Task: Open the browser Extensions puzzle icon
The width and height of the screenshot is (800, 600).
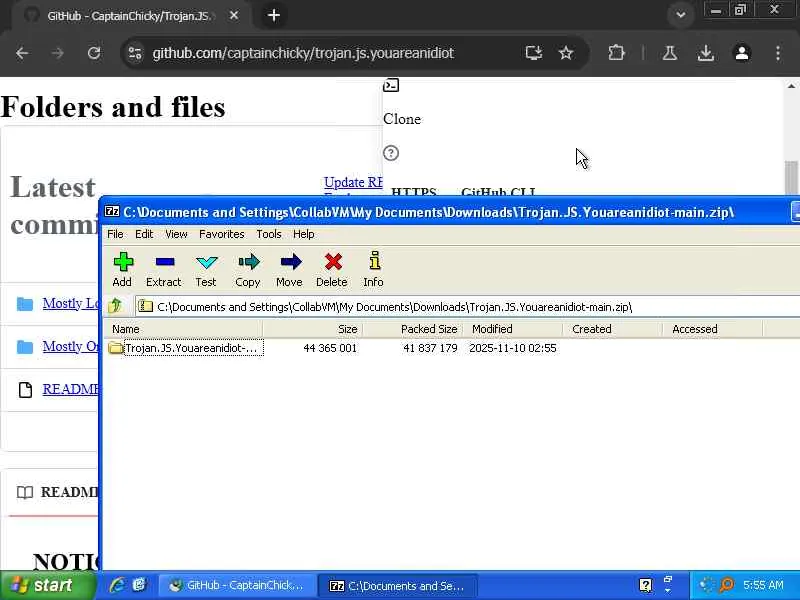Action: tap(616, 53)
